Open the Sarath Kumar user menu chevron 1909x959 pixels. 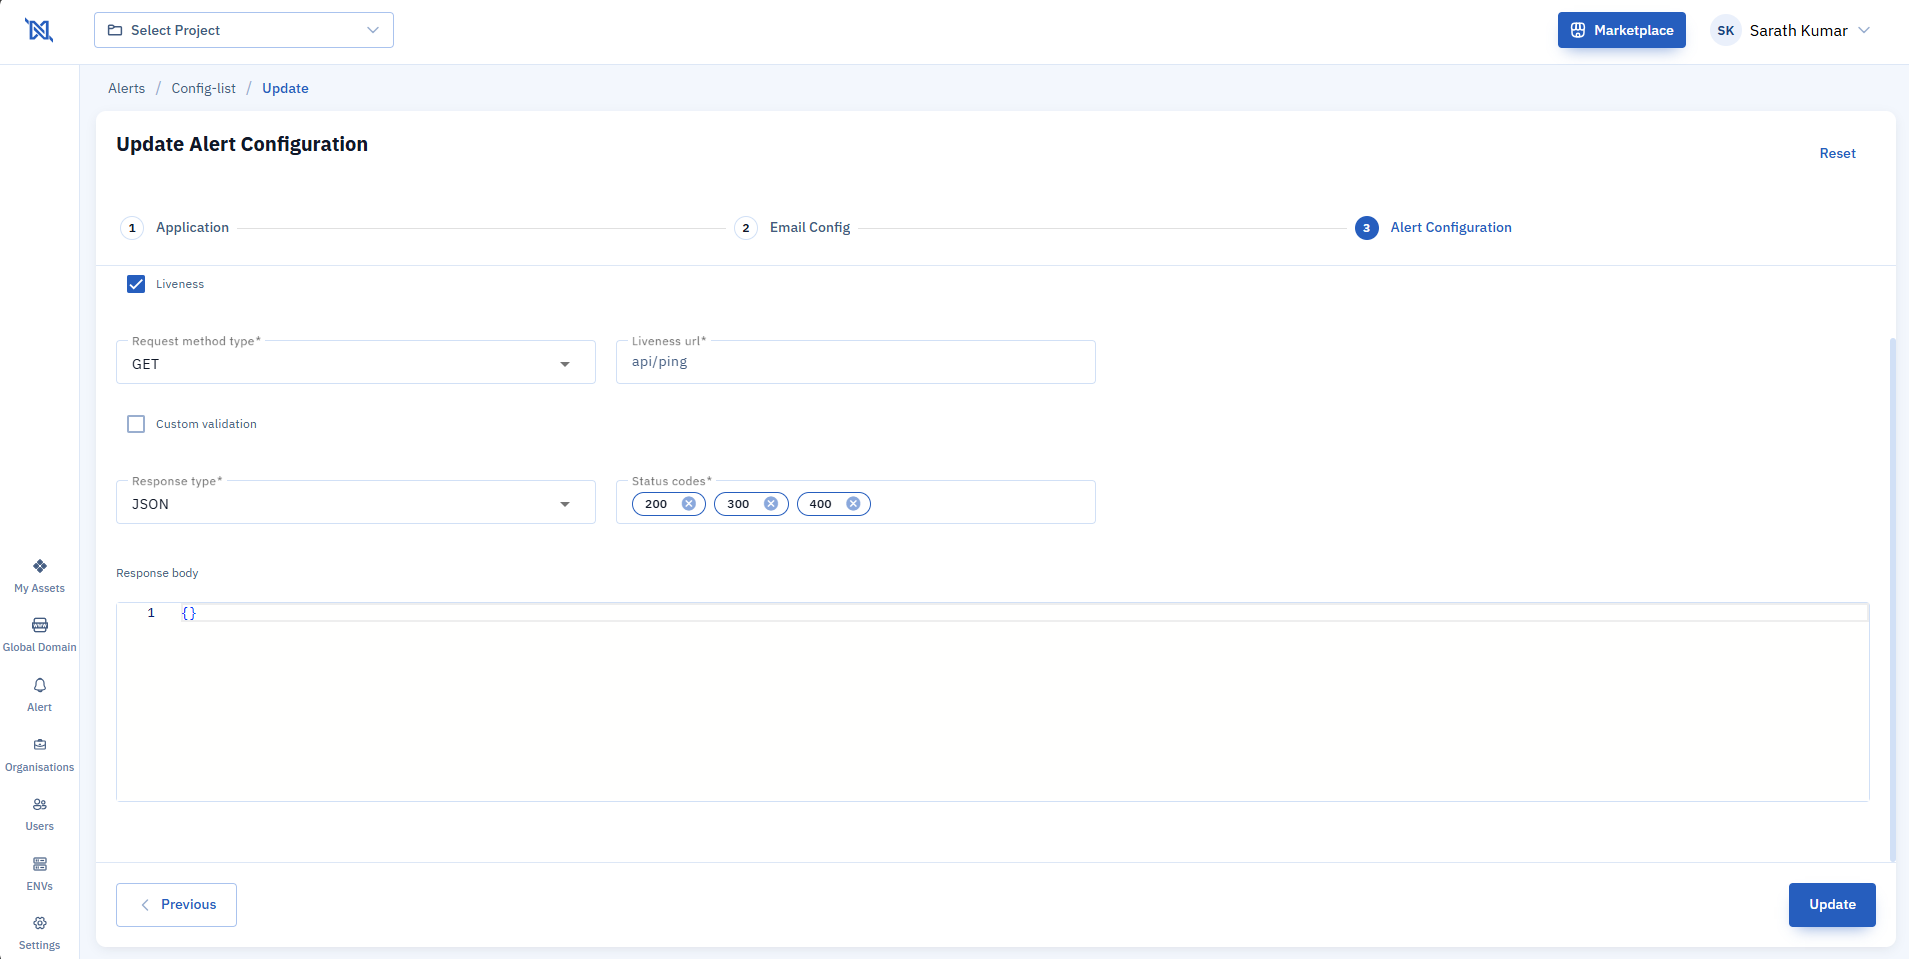(x=1864, y=30)
